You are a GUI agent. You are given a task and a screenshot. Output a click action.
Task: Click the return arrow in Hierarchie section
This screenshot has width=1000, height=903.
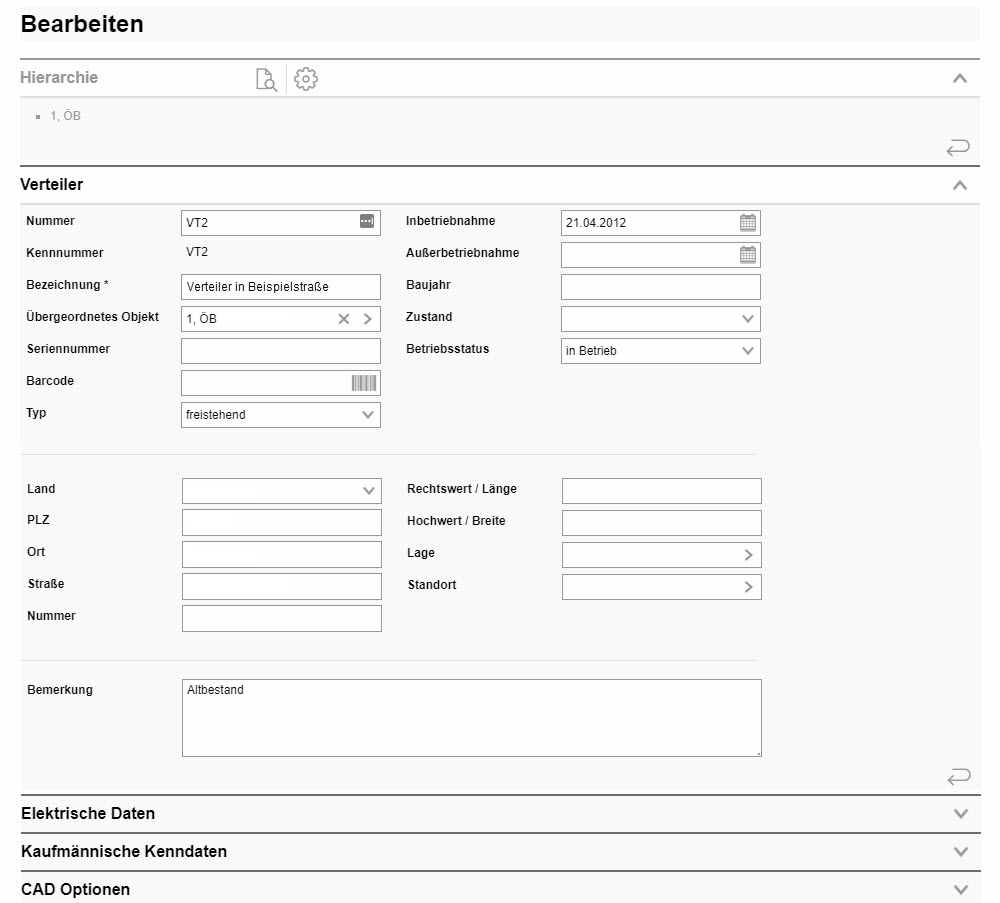click(957, 149)
